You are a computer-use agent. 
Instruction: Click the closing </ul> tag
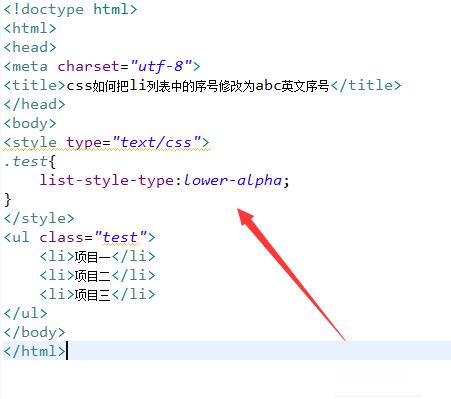[x=26, y=313]
